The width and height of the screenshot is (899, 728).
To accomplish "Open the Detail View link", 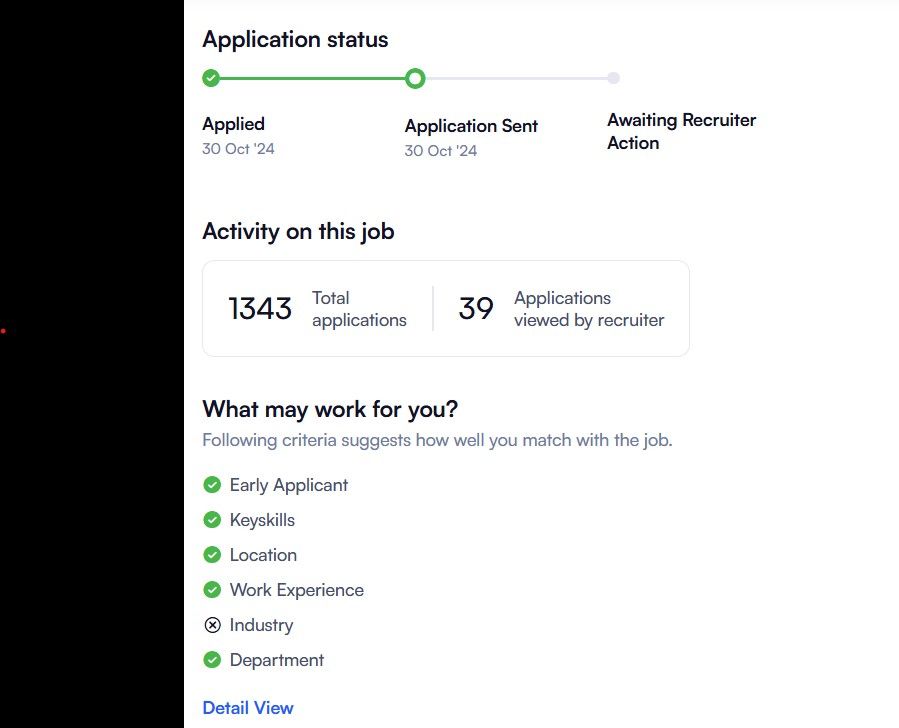I will click(248, 708).
